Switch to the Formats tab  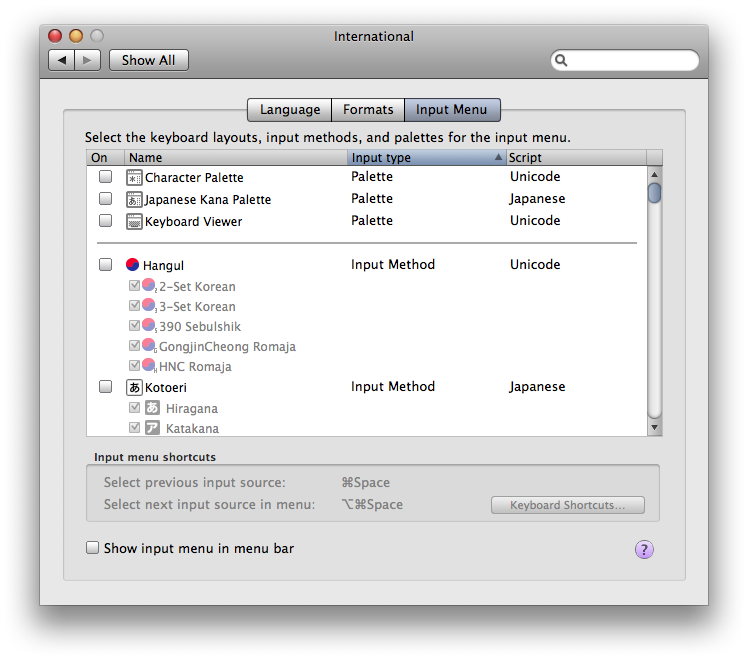[368, 110]
